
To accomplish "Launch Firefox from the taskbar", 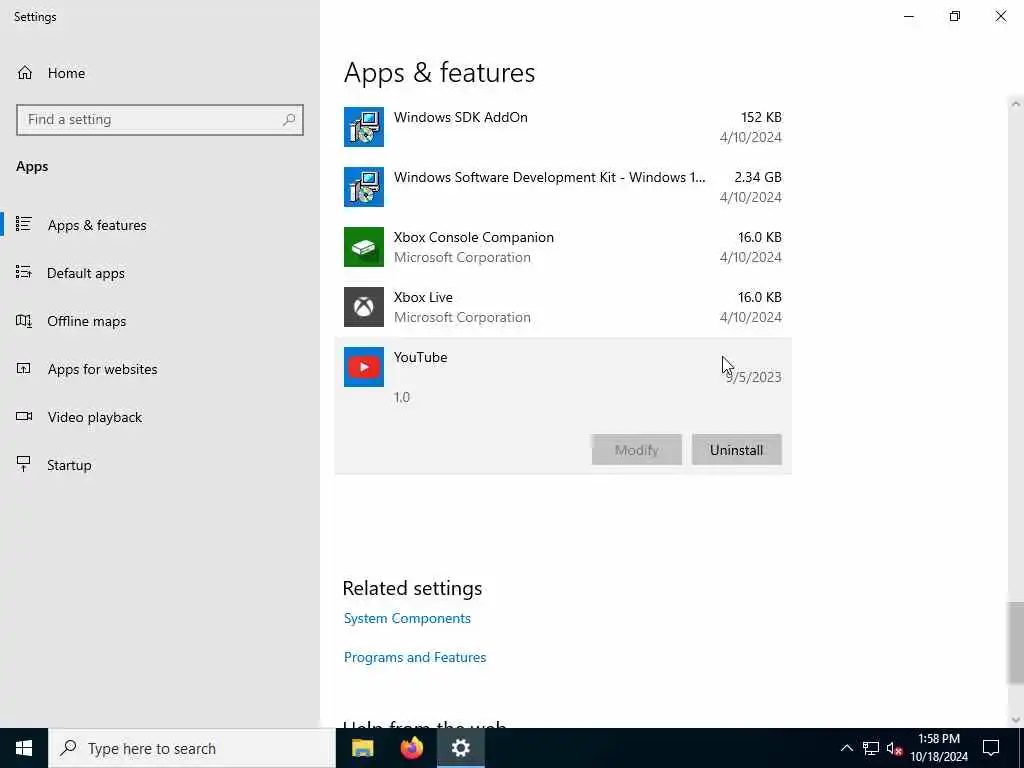I will 411,748.
